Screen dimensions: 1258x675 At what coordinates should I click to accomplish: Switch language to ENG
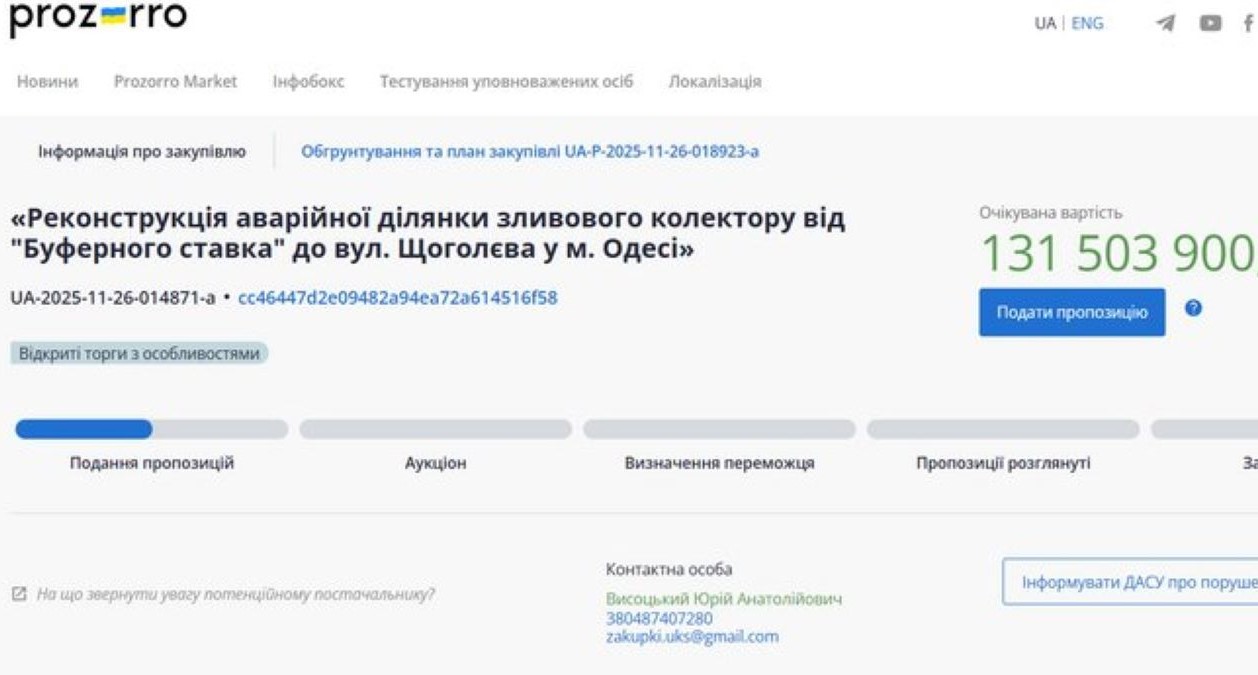point(1088,24)
